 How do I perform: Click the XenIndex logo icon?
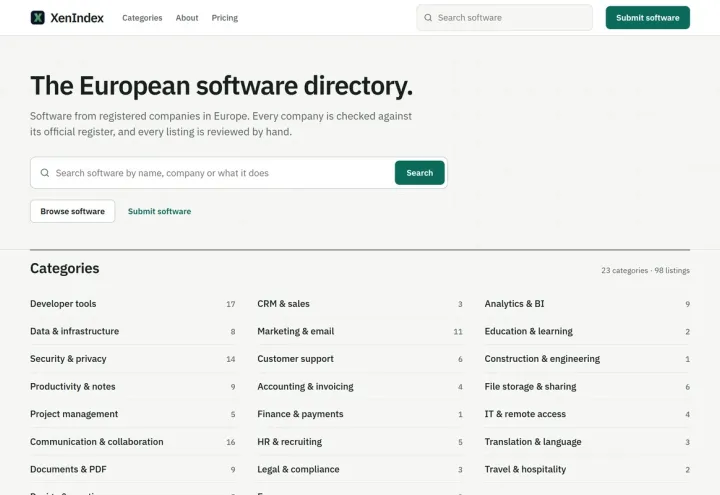point(37,18)
